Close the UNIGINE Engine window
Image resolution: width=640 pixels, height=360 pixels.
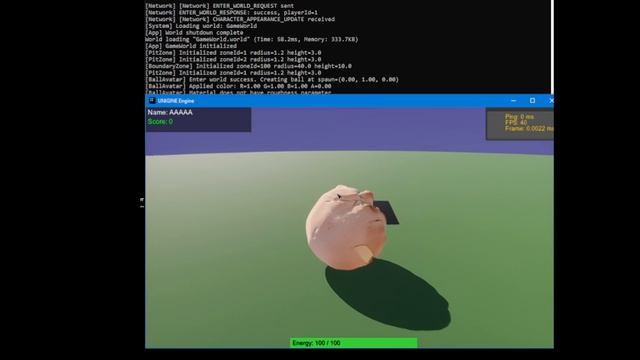tap(551, 100)
